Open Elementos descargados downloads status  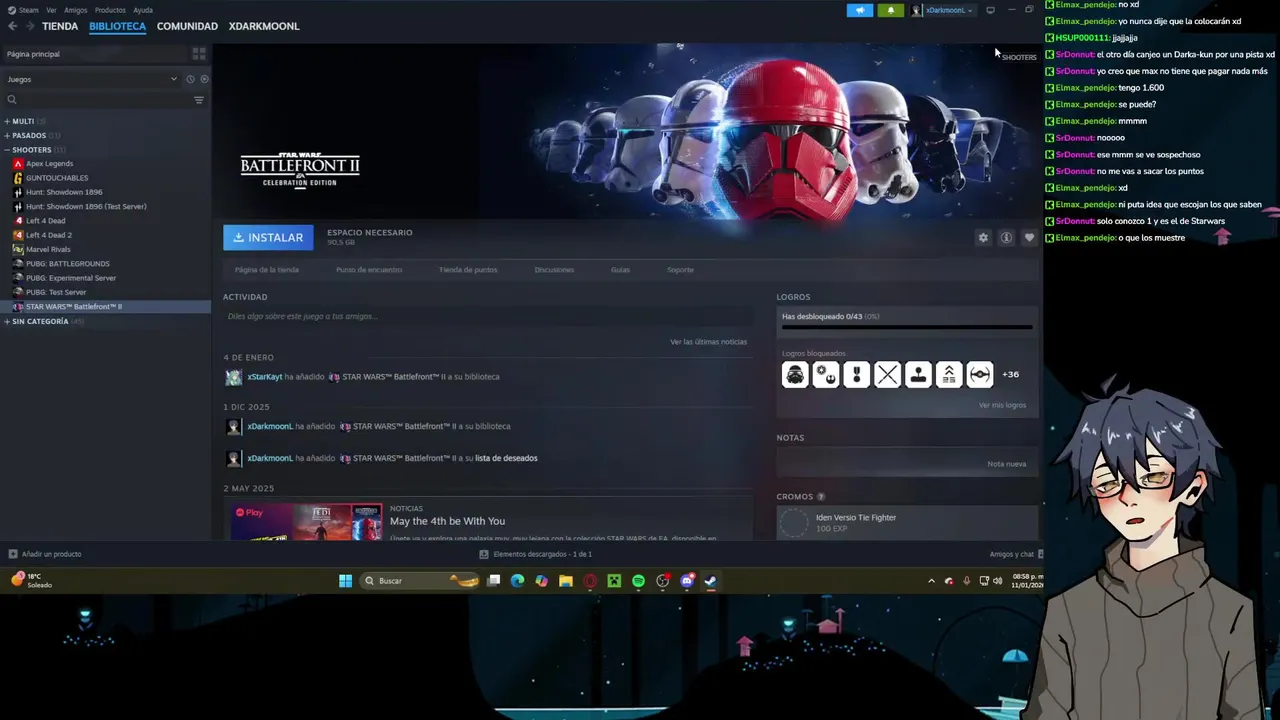point(536,554)
